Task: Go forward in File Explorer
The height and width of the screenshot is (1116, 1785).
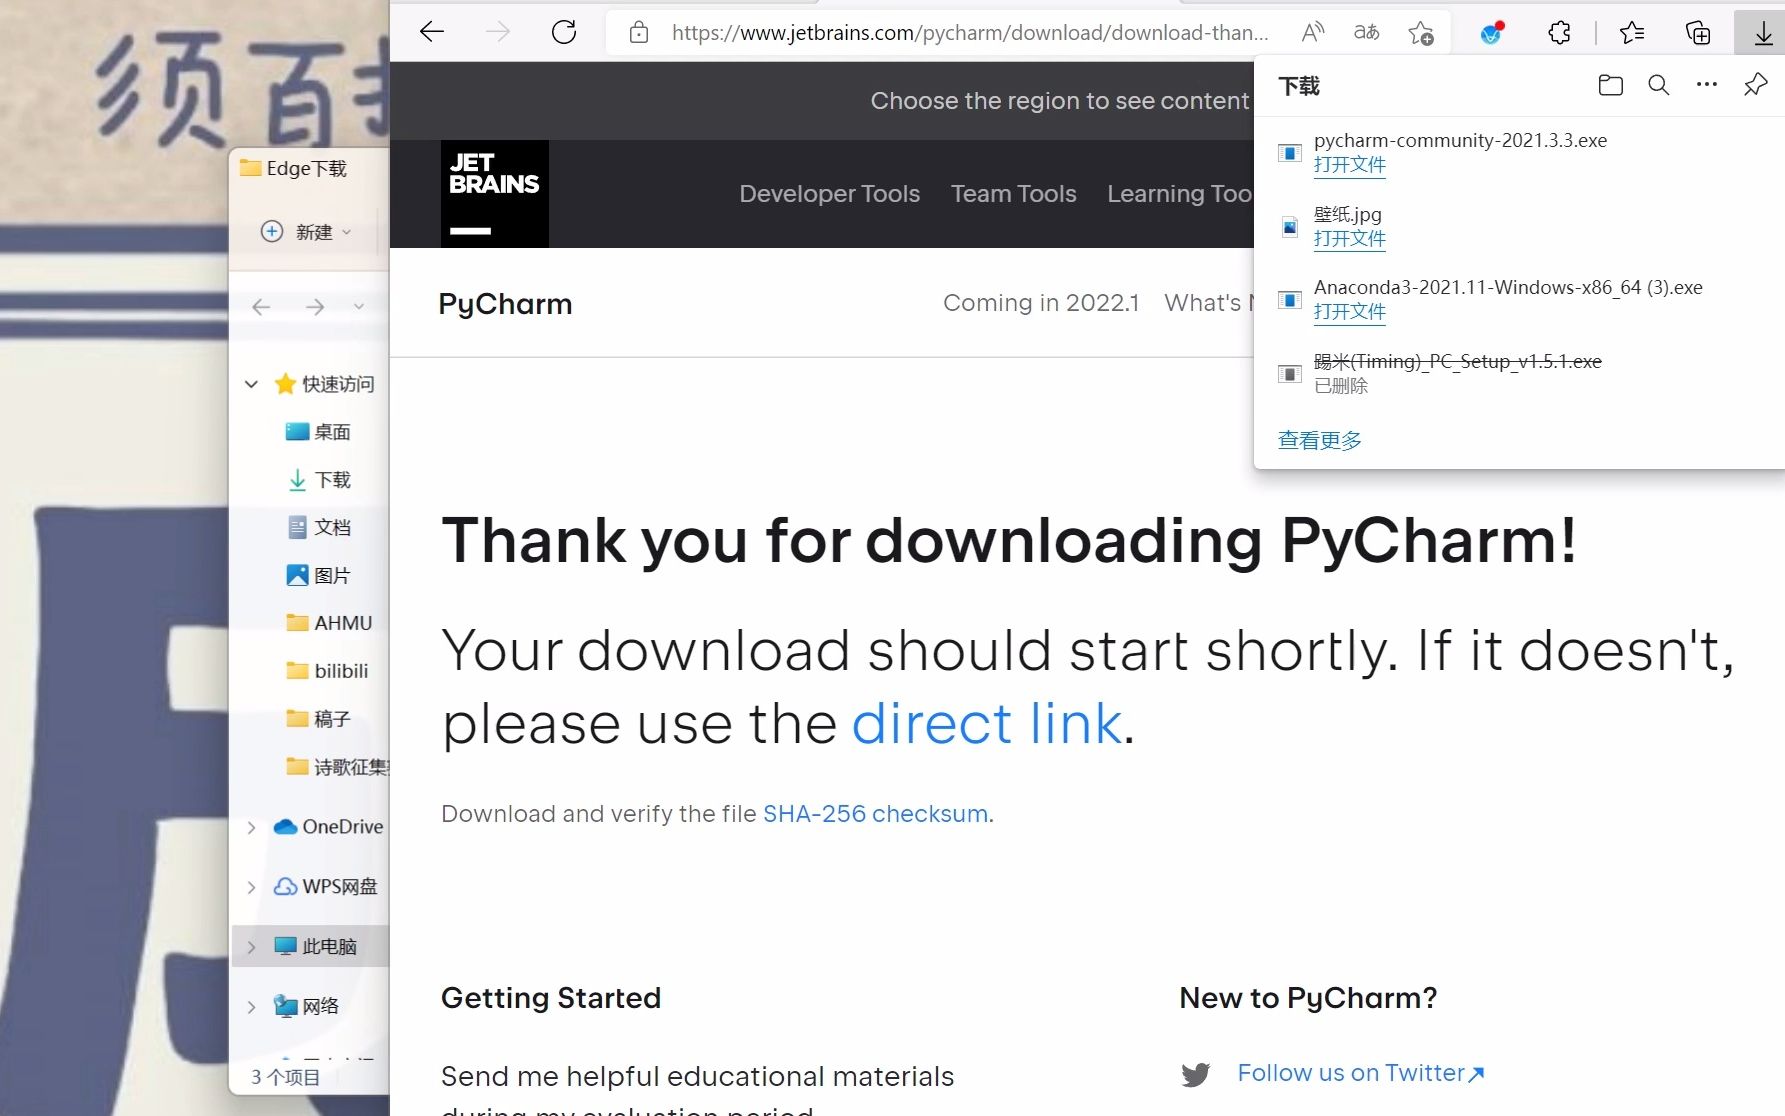Action: [314, 306]
